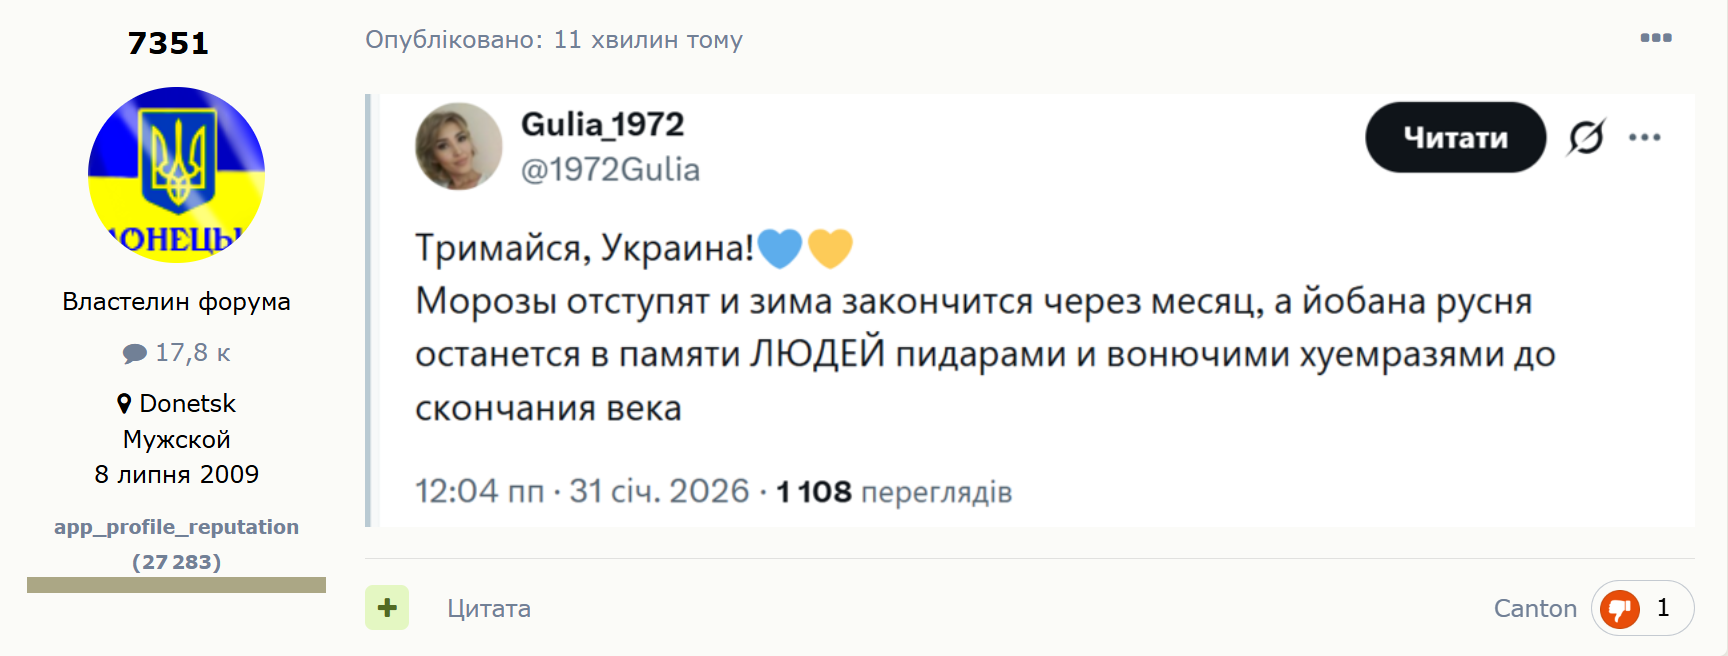Screen dimensions: 1728x656
Task: Click the Gulia_1972 display name
Action: point(602,124)
